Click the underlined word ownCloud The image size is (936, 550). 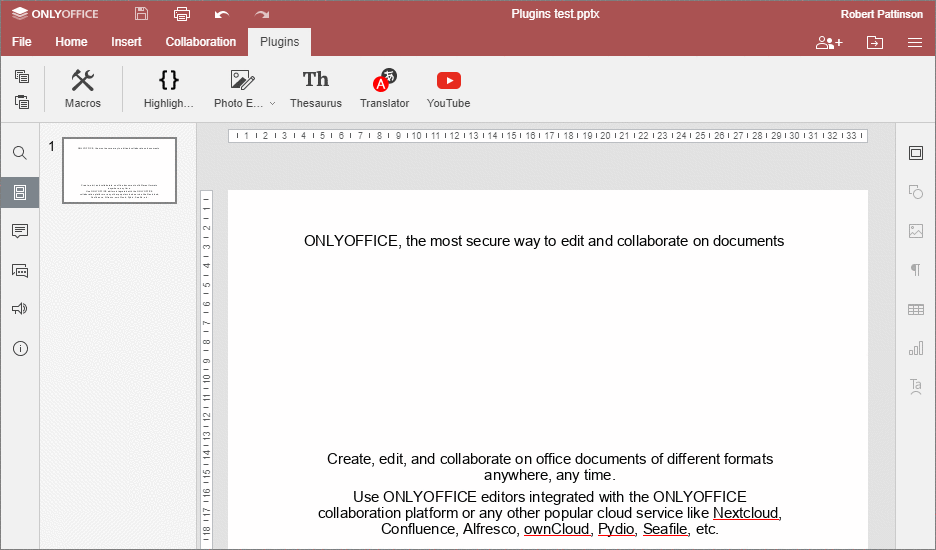click(557, 529)
